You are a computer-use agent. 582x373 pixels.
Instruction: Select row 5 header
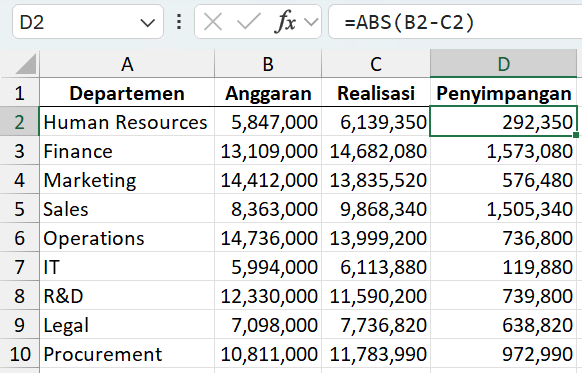point(20,209)
